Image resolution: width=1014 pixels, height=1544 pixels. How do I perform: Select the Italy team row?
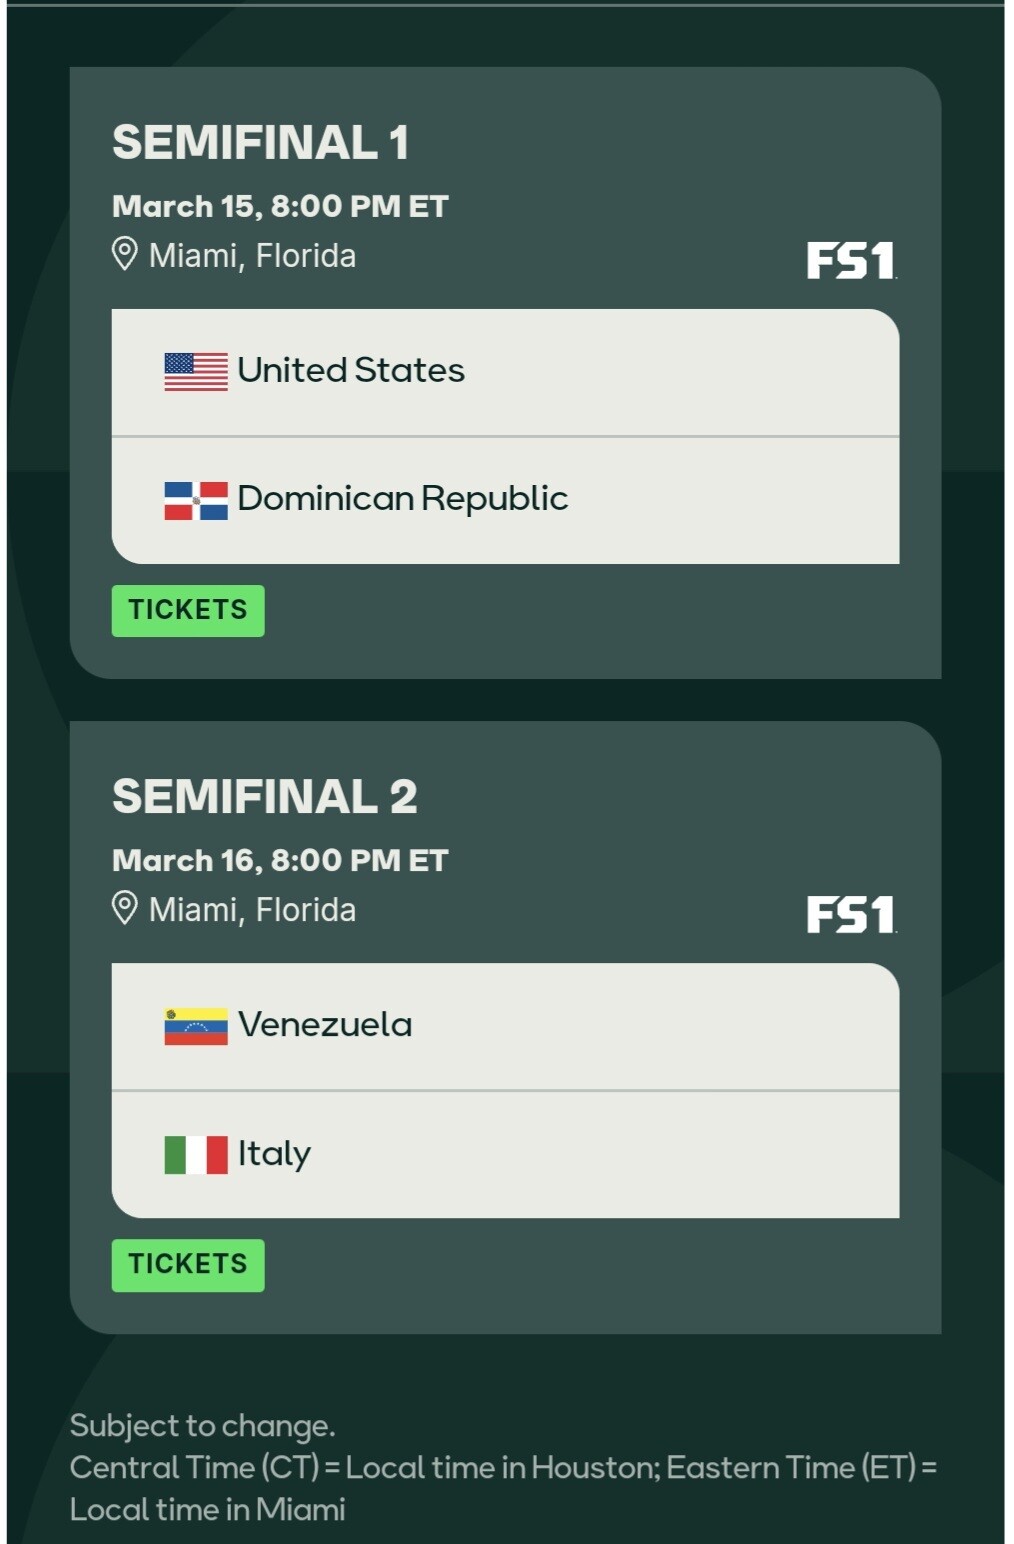(505, 1154)
